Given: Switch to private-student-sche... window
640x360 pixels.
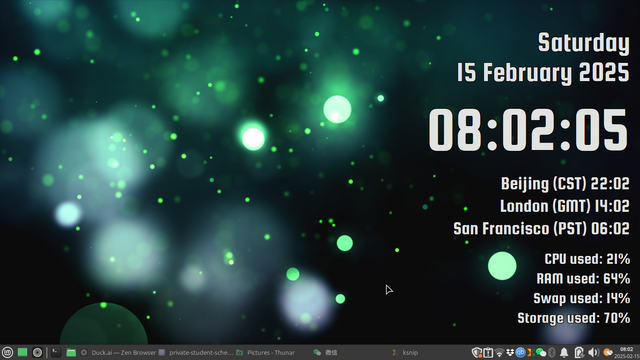Looking at the screenshot, I should (196, 353).
